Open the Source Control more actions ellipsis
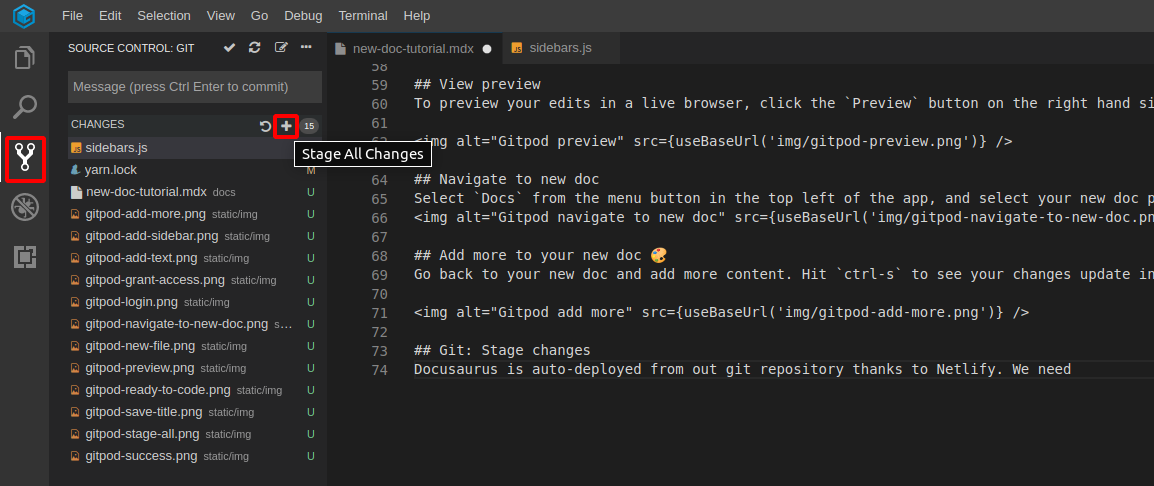The image size is (1154, 486). point(306,48)
